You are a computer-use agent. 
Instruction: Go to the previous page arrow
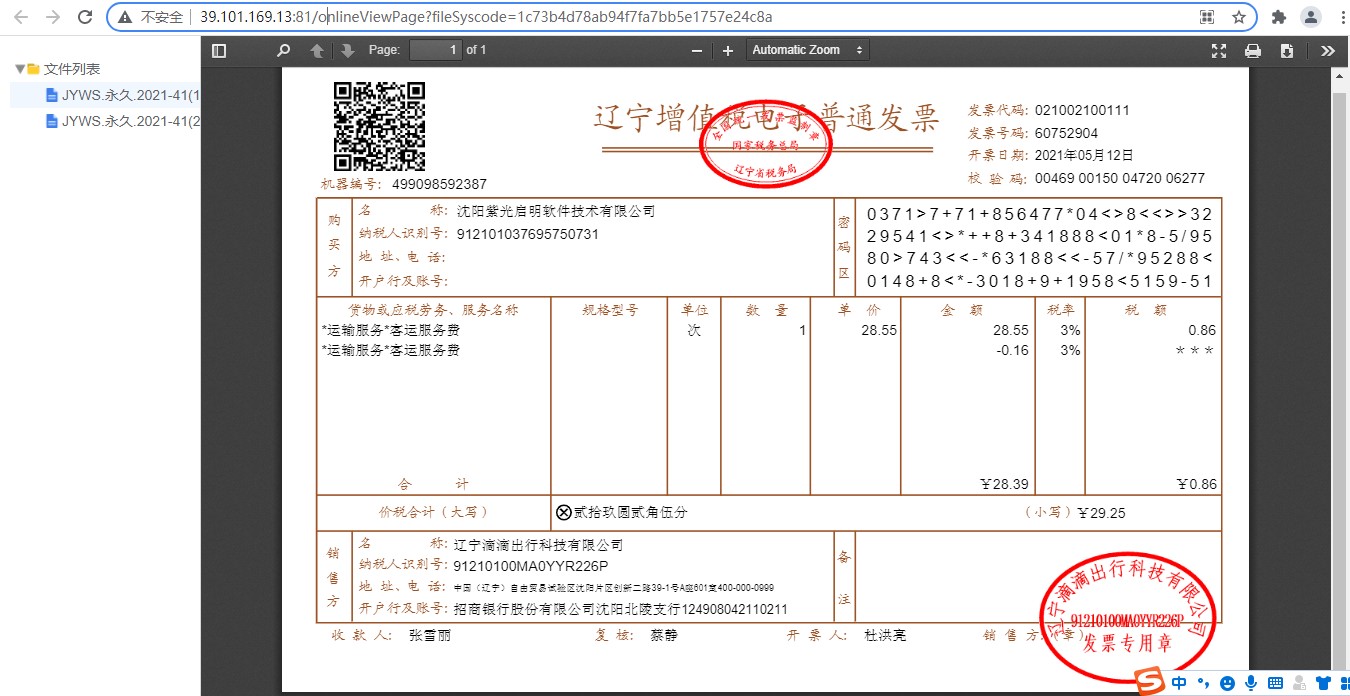(317, 50)
